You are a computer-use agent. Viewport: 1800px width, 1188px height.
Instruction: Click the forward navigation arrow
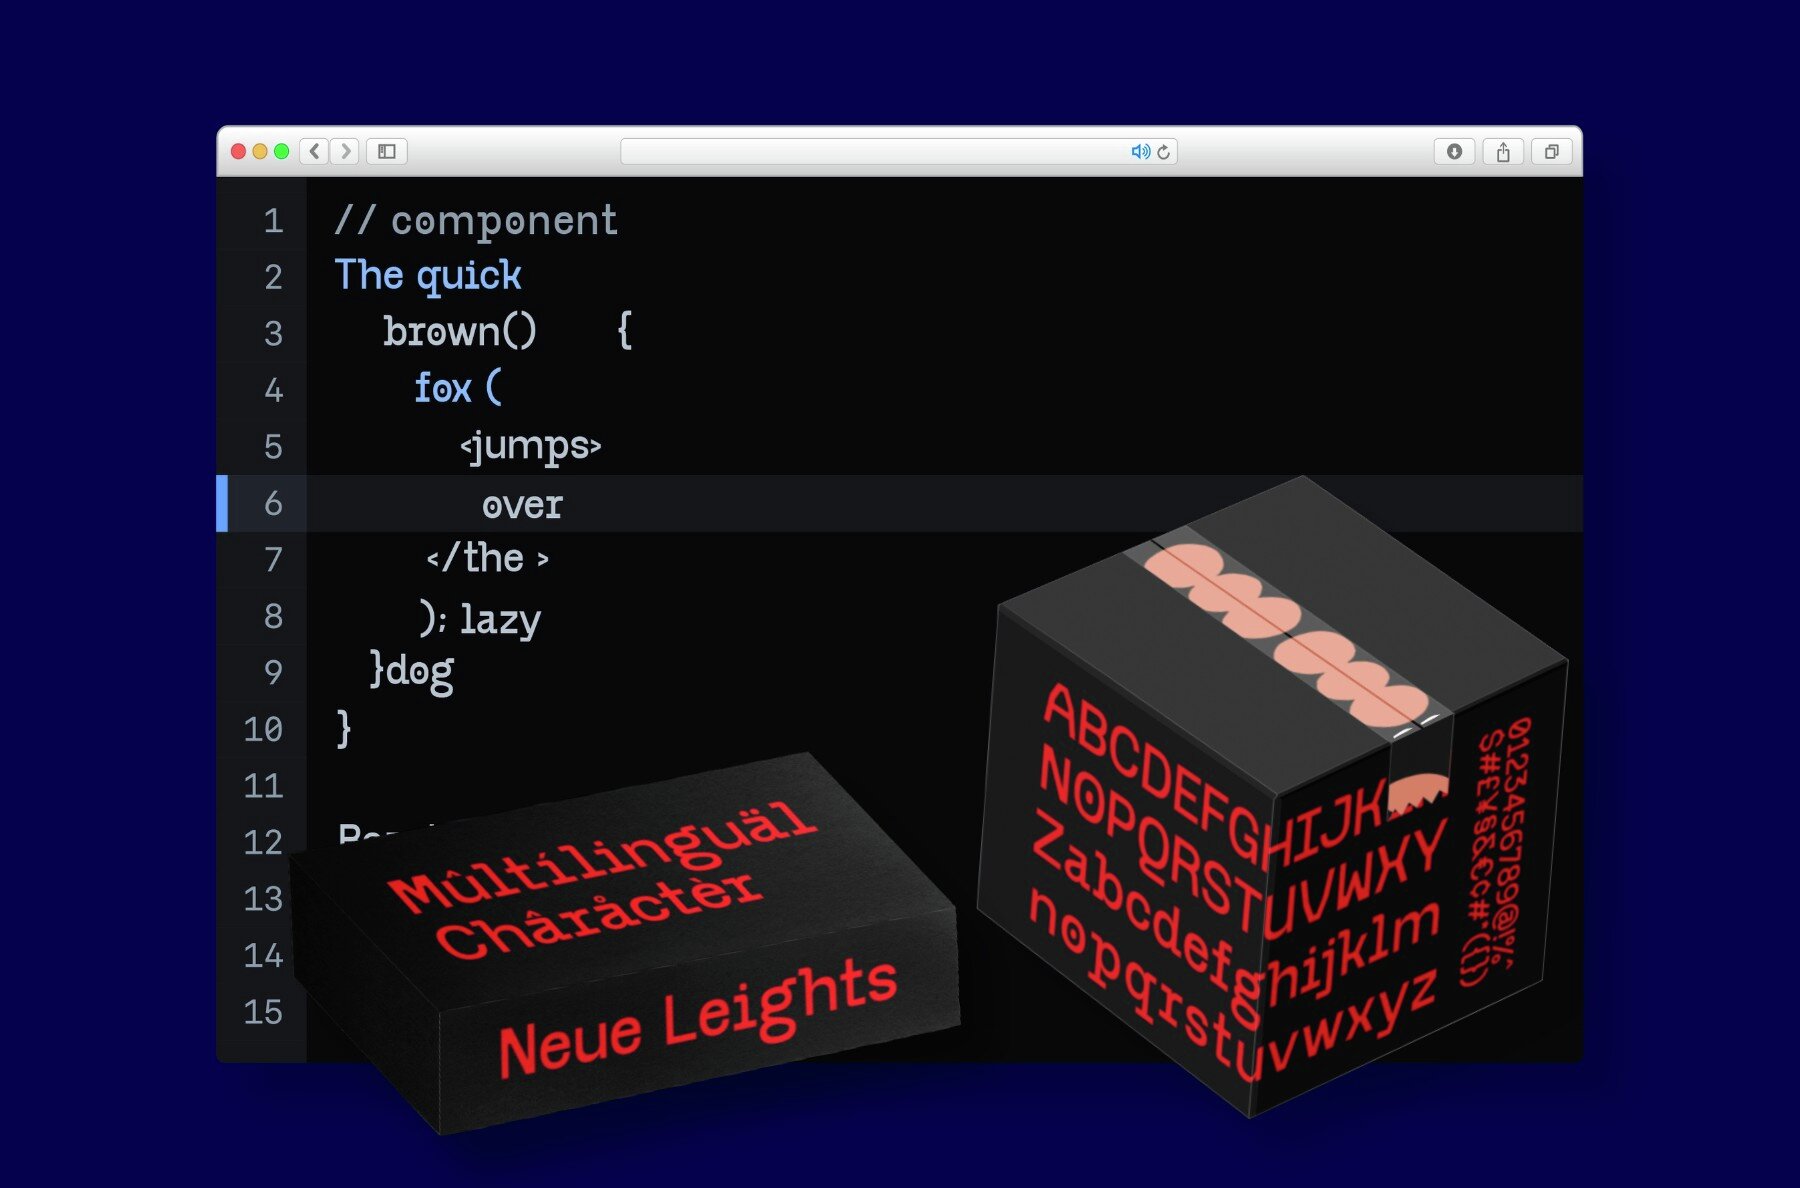point(345,153)
